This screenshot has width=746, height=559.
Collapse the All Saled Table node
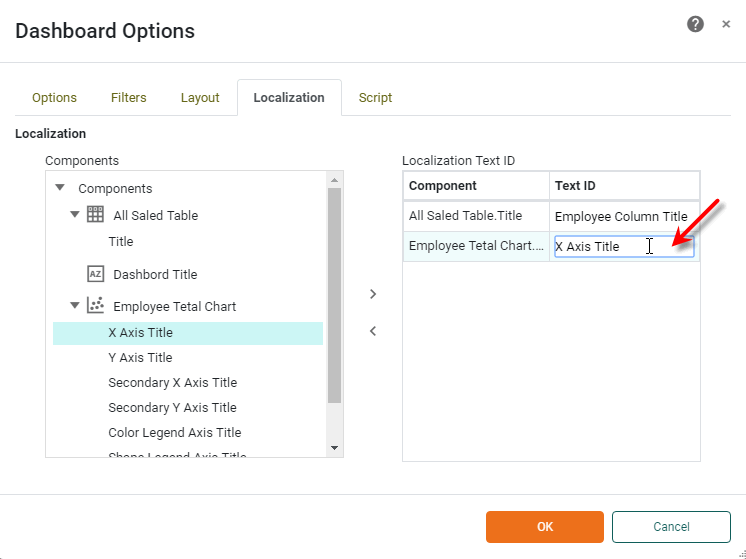75,214
